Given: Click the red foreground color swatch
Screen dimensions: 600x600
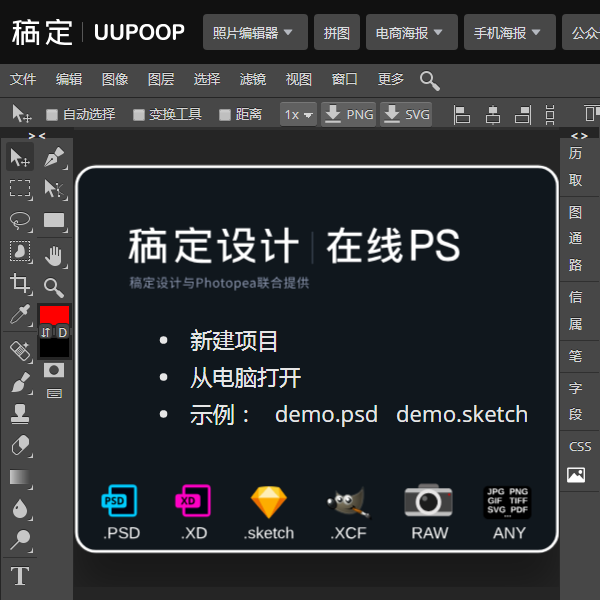Looking at the screenshot, I should pyautogui.click(x=54, y=315).
